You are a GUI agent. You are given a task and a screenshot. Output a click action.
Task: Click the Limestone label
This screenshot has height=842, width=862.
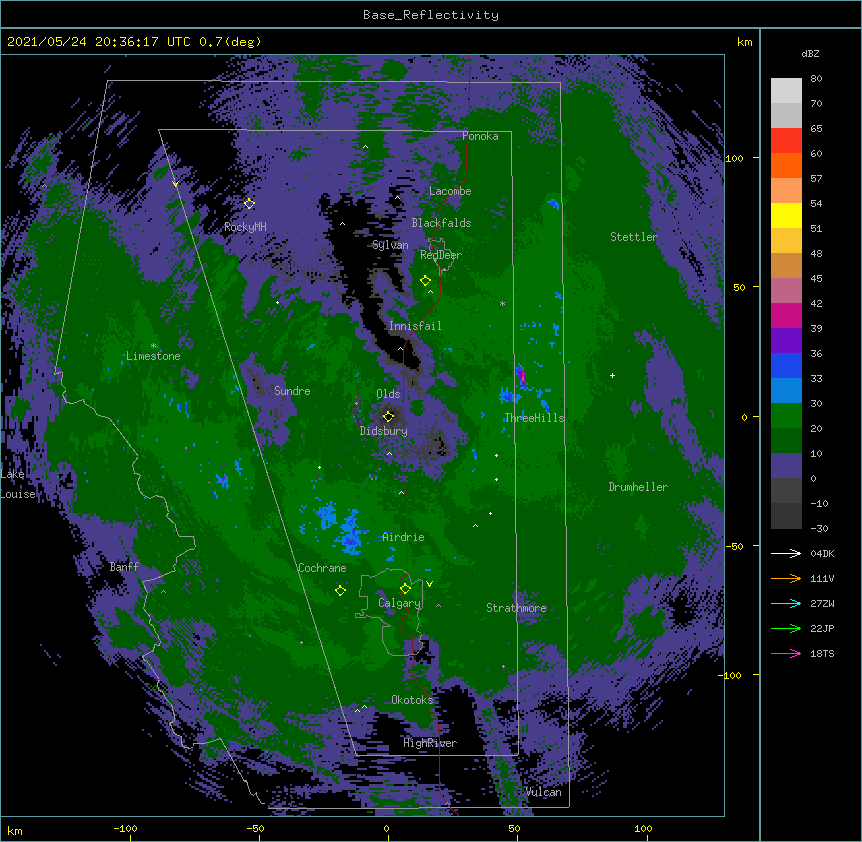(x=153, y=356)
